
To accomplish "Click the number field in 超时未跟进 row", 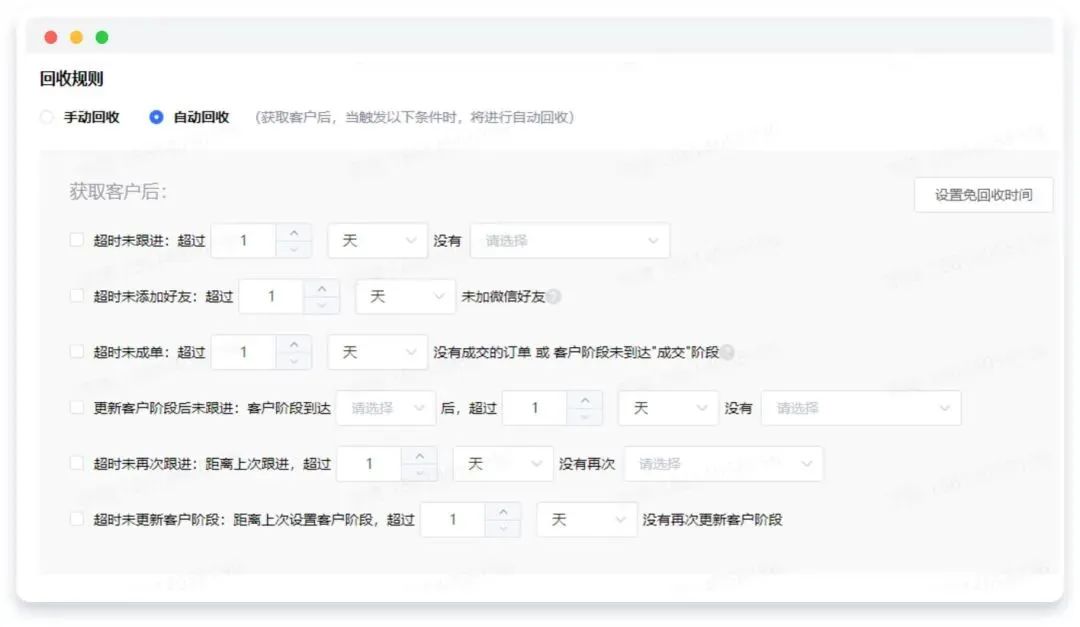I will point(244,240).
